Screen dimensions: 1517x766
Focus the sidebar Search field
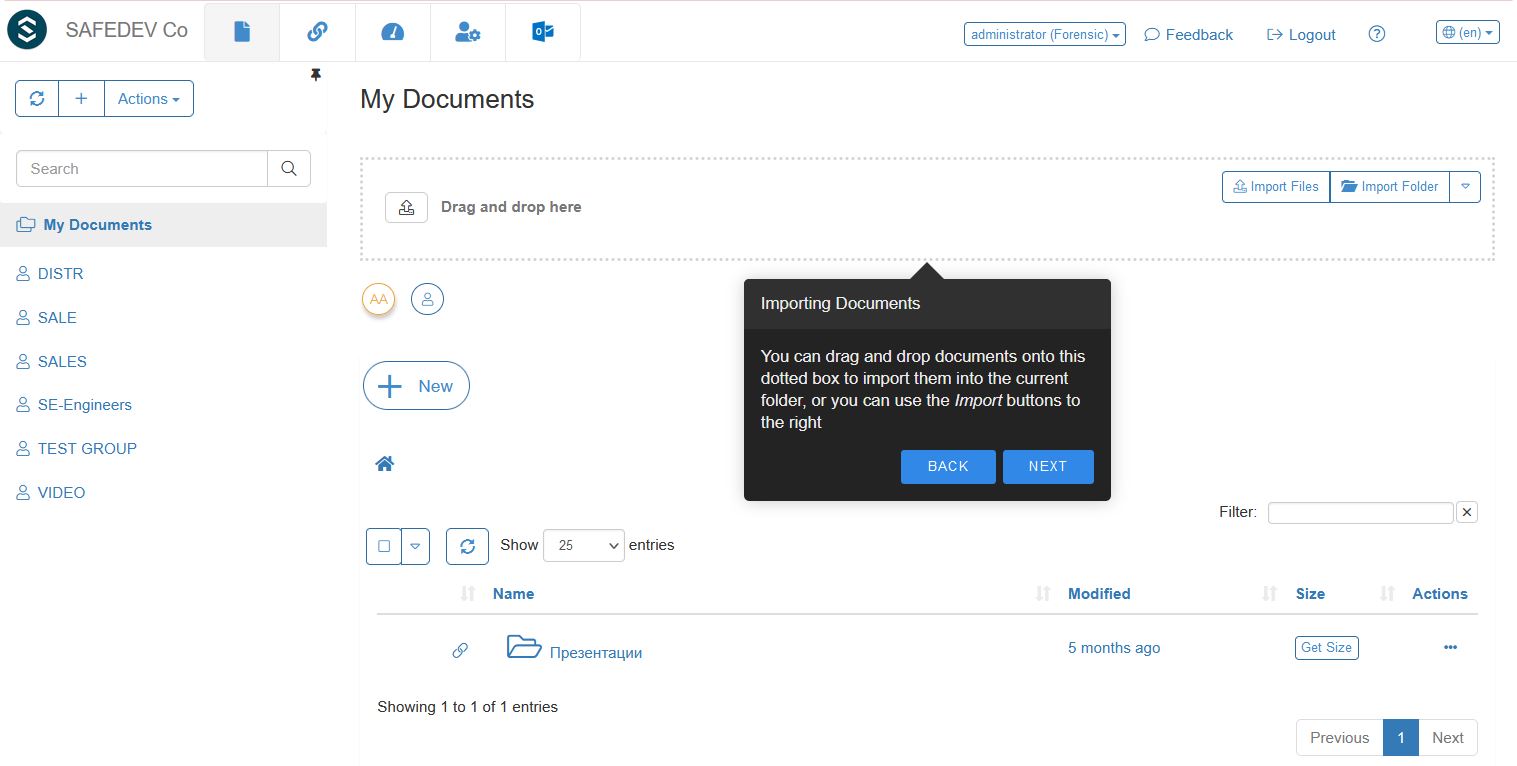pyautogui.click(x=142, y=169)
